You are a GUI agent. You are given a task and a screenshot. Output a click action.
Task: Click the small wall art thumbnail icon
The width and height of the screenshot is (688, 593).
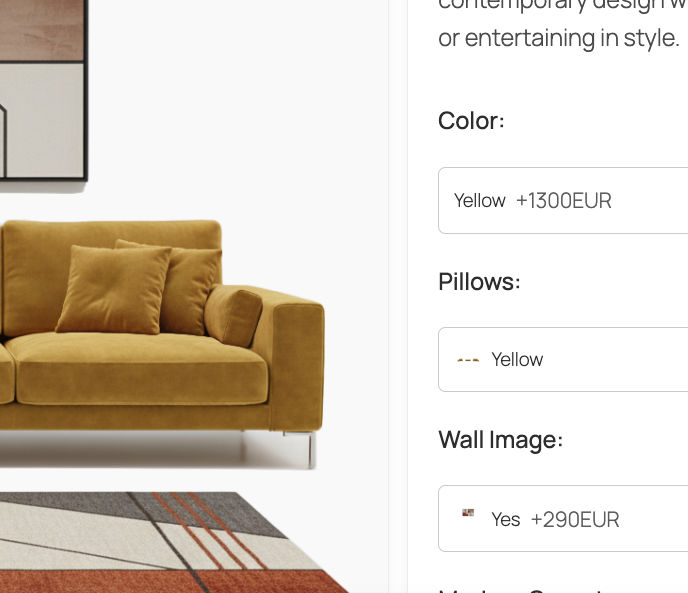pos(468,513)
